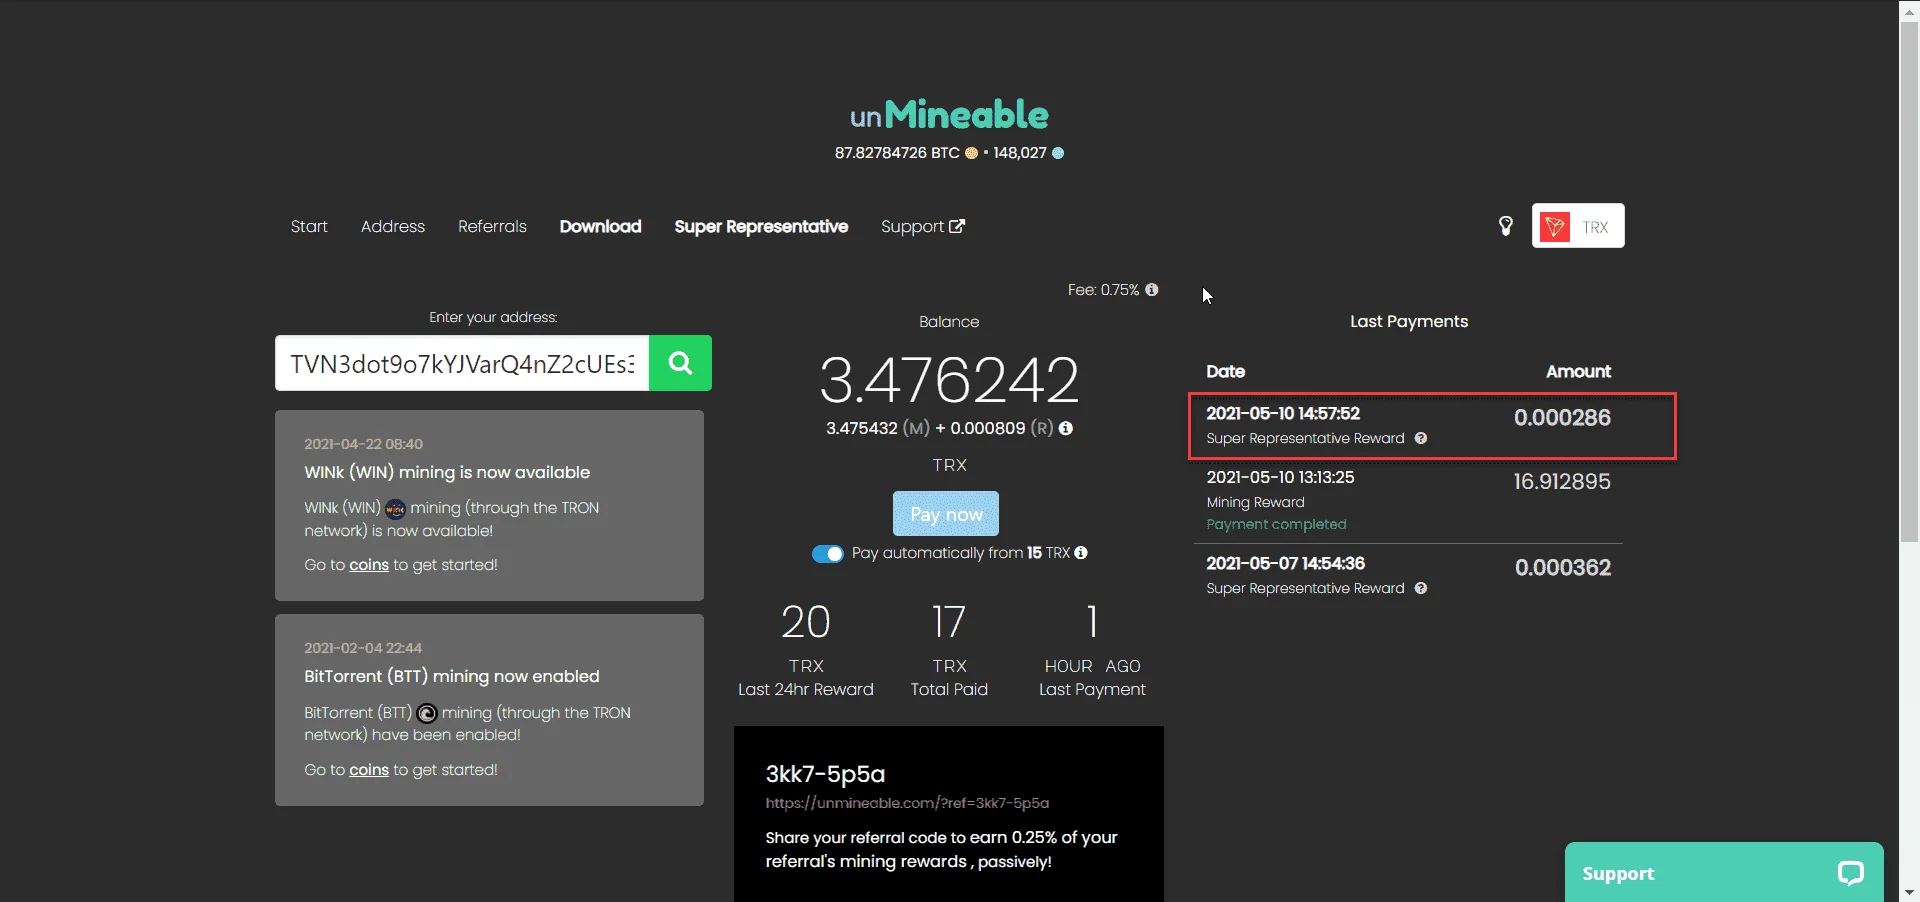
Task: Open the Super Representative page
Action: [x=761, y=226]
